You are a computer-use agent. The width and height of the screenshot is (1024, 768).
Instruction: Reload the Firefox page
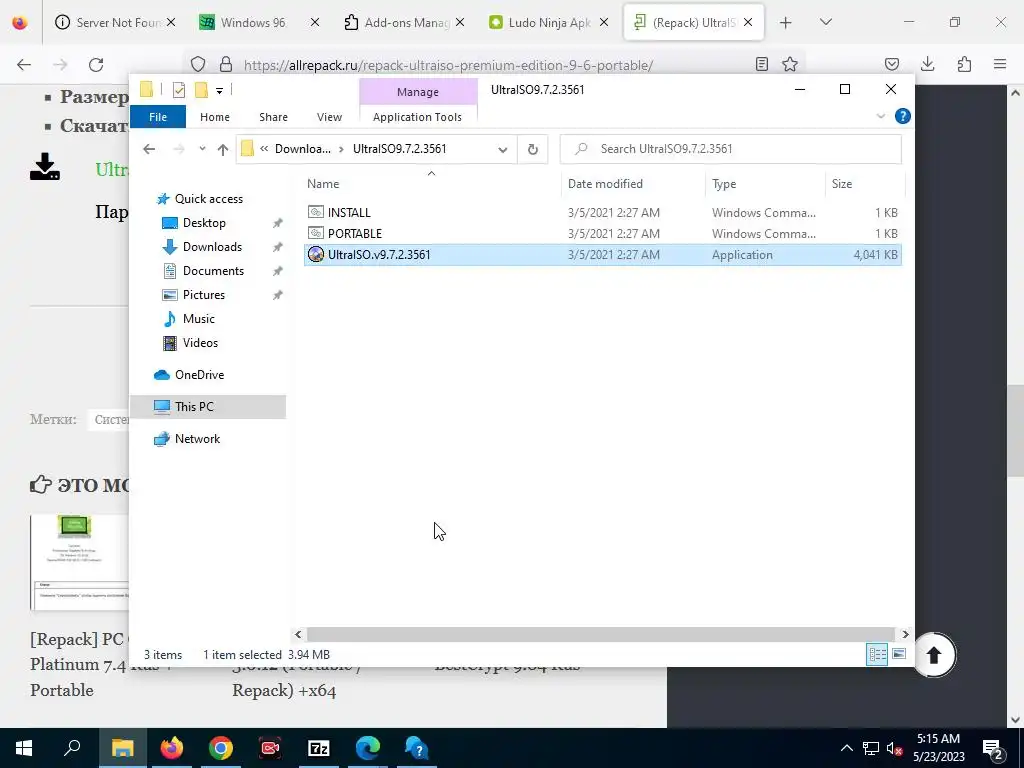96,65
